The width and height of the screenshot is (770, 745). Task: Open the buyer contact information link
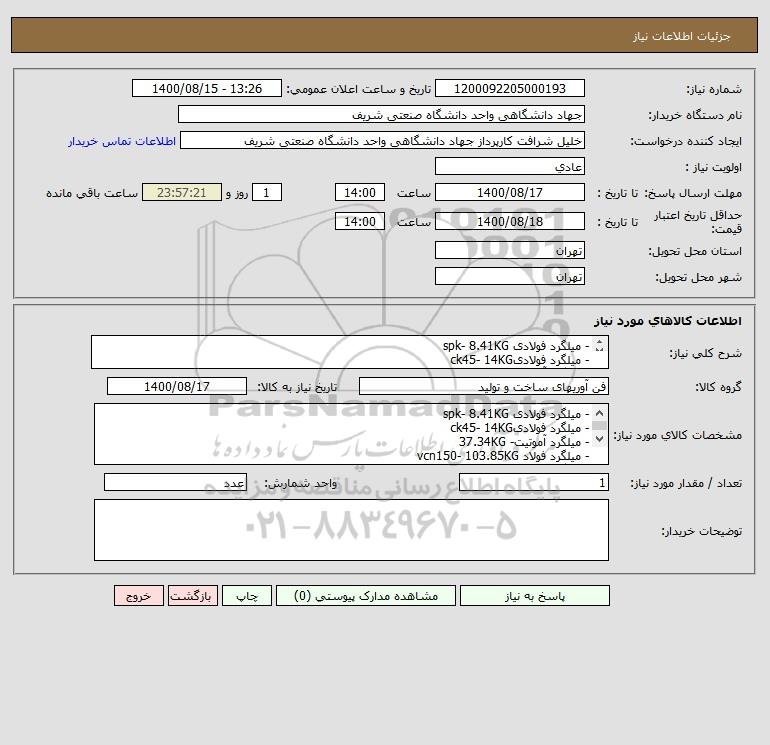(122, 141)
